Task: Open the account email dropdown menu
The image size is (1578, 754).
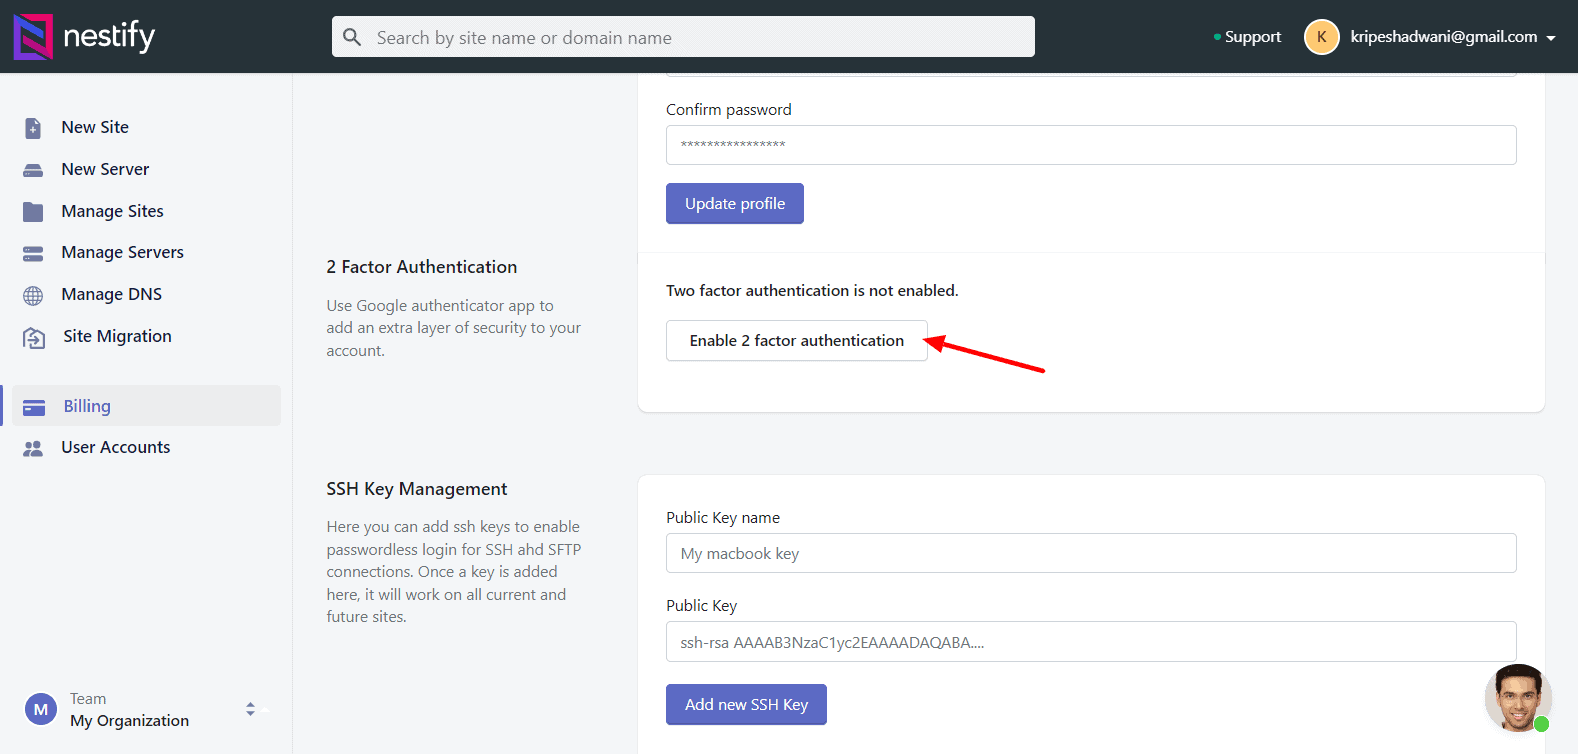Action: 1551,38
